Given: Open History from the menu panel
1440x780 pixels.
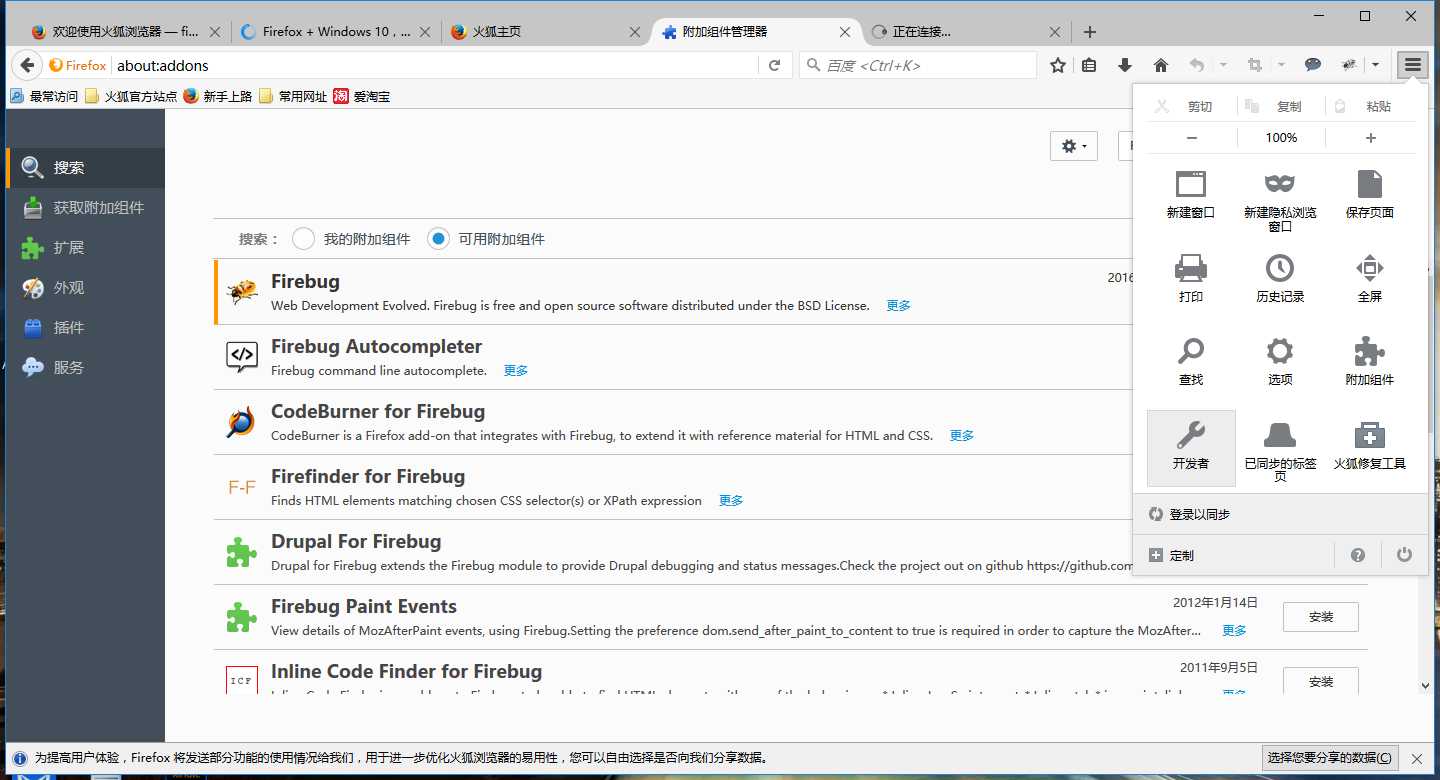Looking at the screenshot, I should [x=1280, y=279].
